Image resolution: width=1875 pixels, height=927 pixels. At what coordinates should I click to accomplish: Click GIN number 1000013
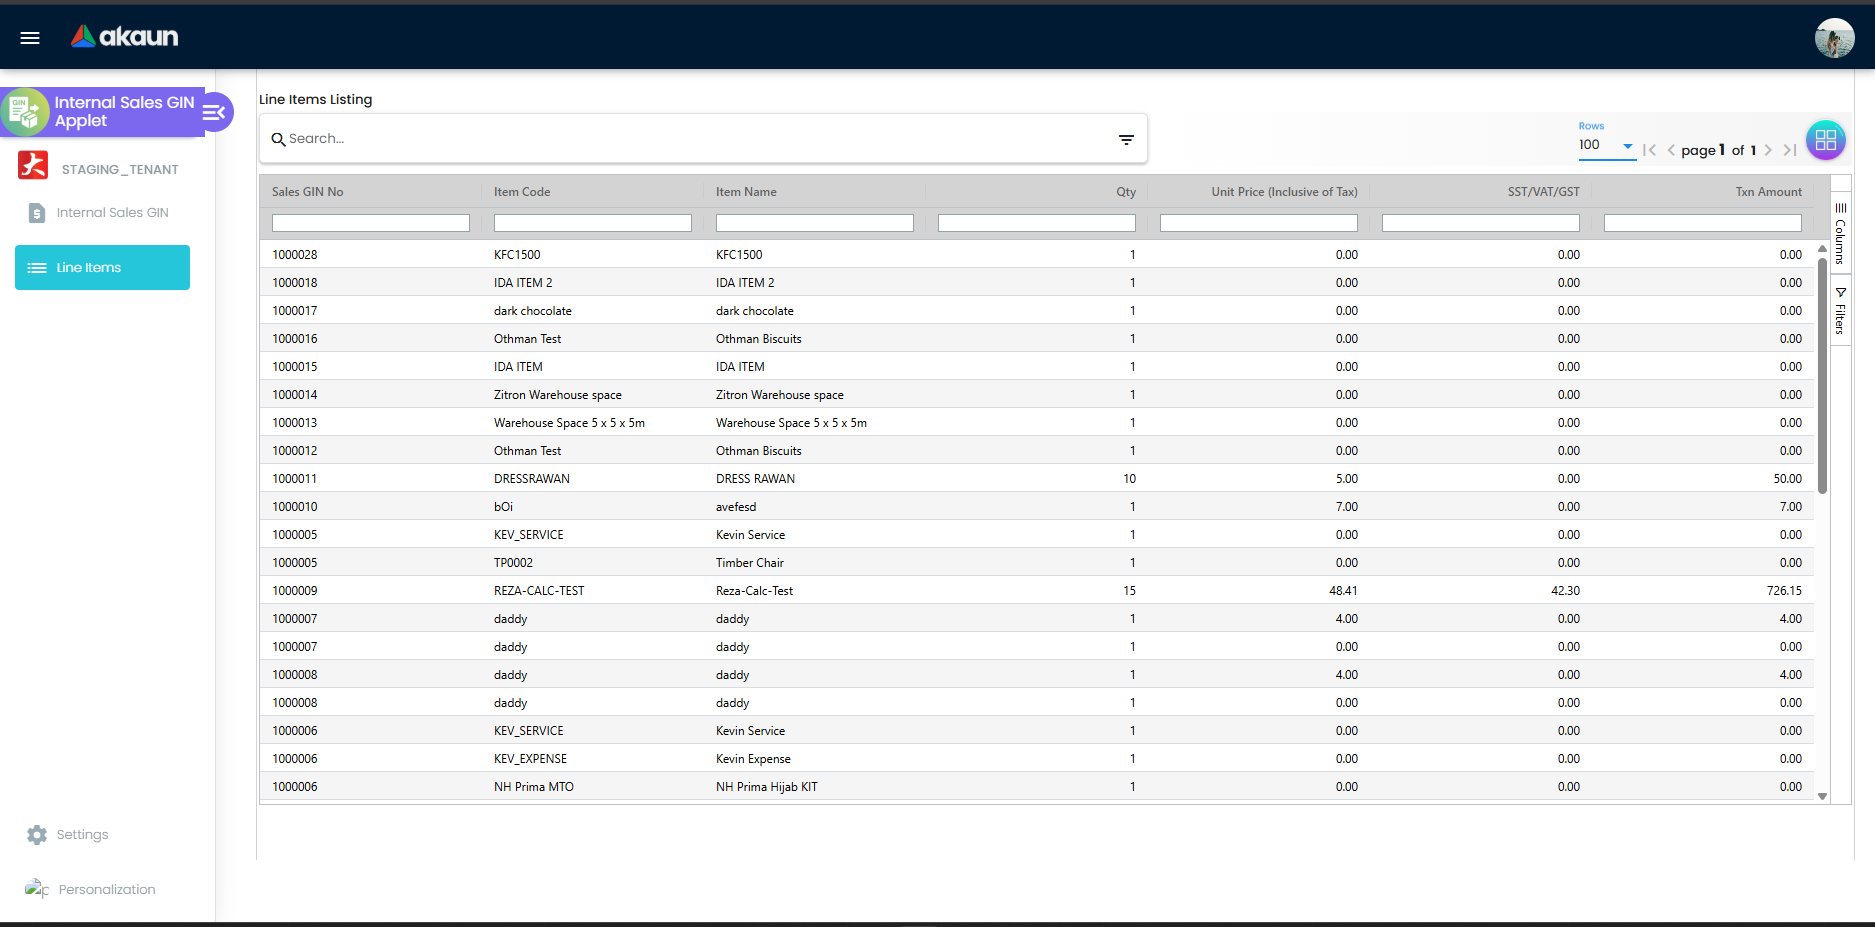295,423
